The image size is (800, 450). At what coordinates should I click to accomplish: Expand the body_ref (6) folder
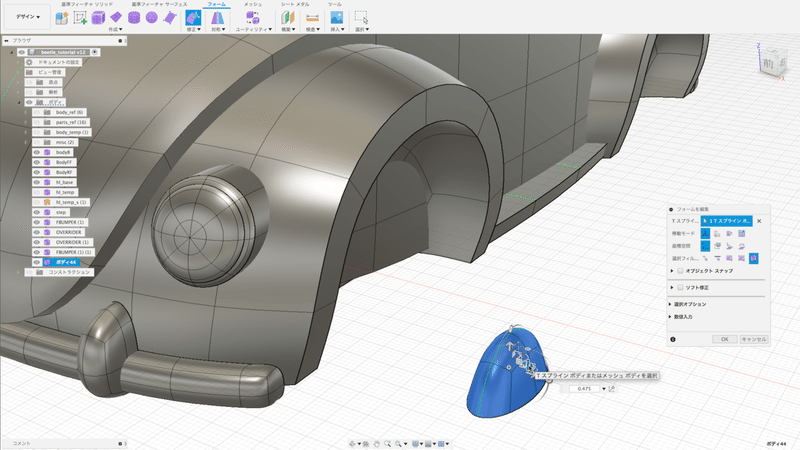pos(26,112)
